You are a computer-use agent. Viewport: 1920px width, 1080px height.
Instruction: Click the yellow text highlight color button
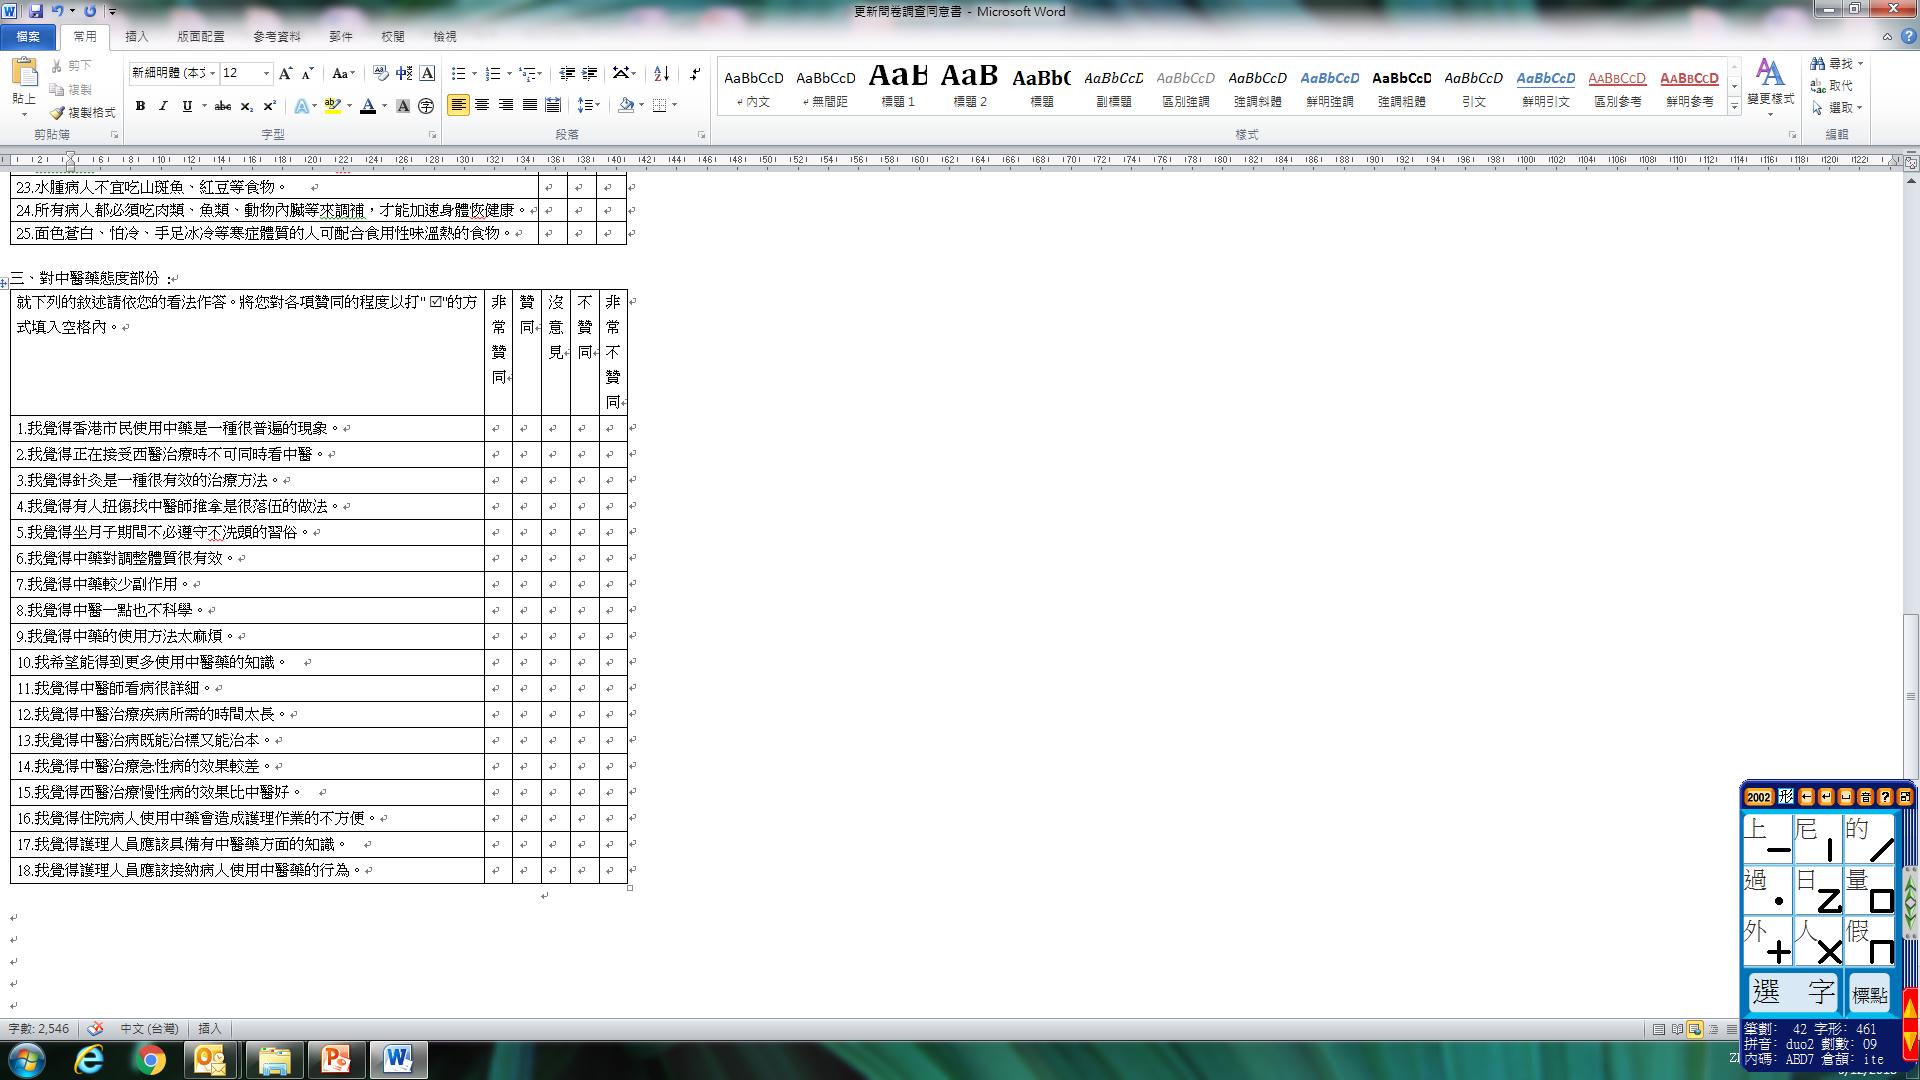333,106
